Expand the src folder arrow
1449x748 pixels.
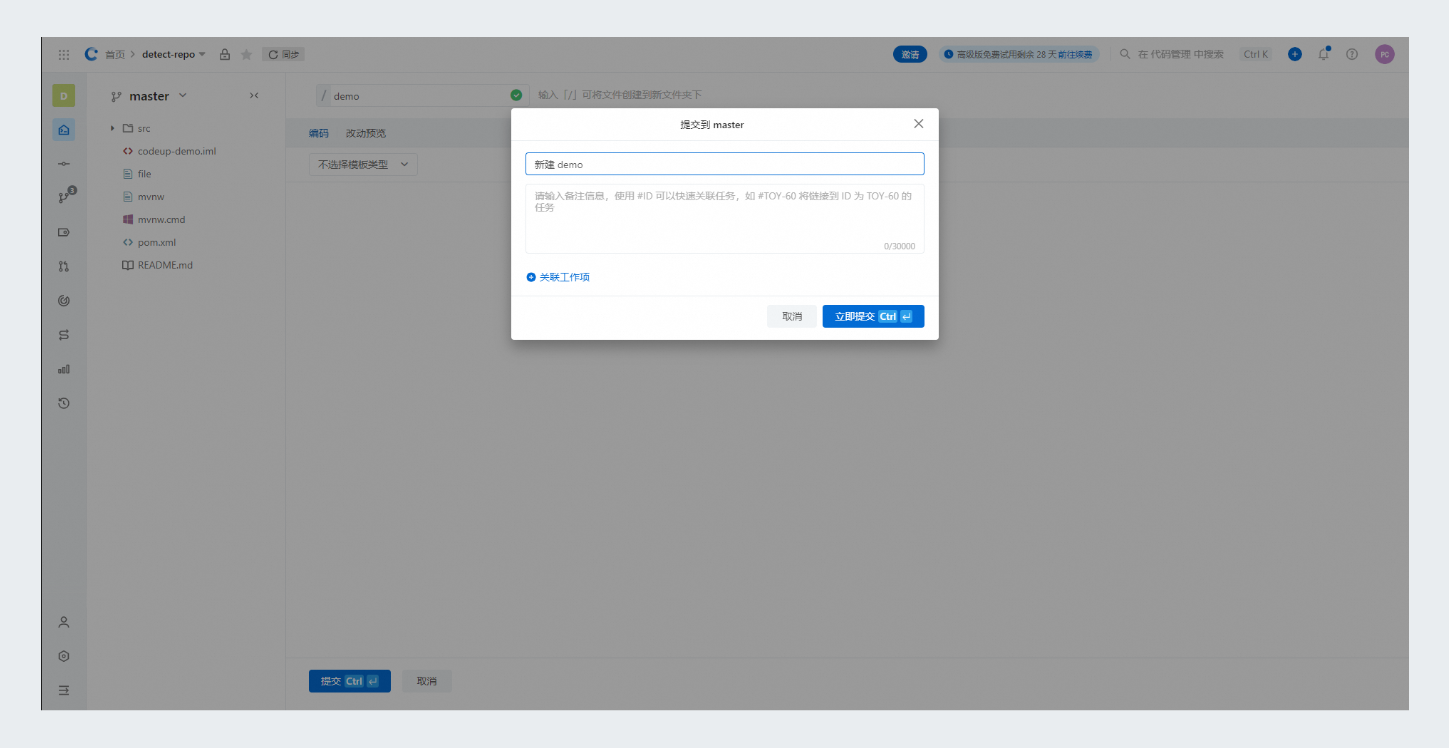pyautogui.click(x=113, y=128)
